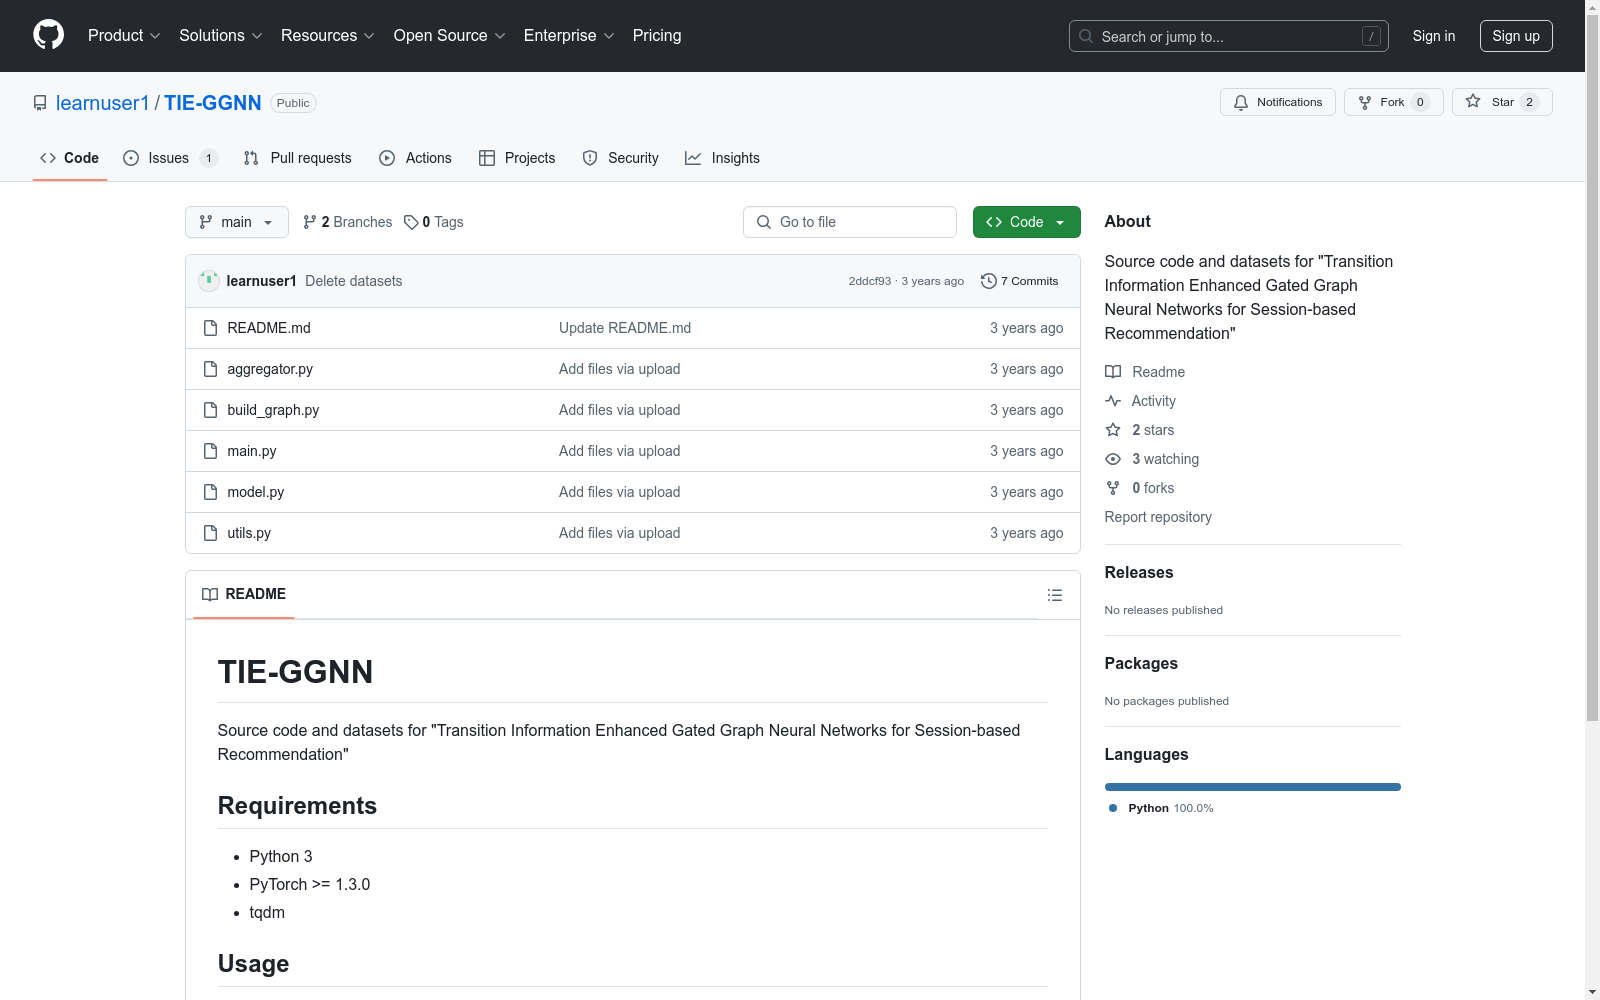The height and width of the screenshot is (1000, 1600).
Task: Click the Sign in link
Action: (x=1433, y=36)
